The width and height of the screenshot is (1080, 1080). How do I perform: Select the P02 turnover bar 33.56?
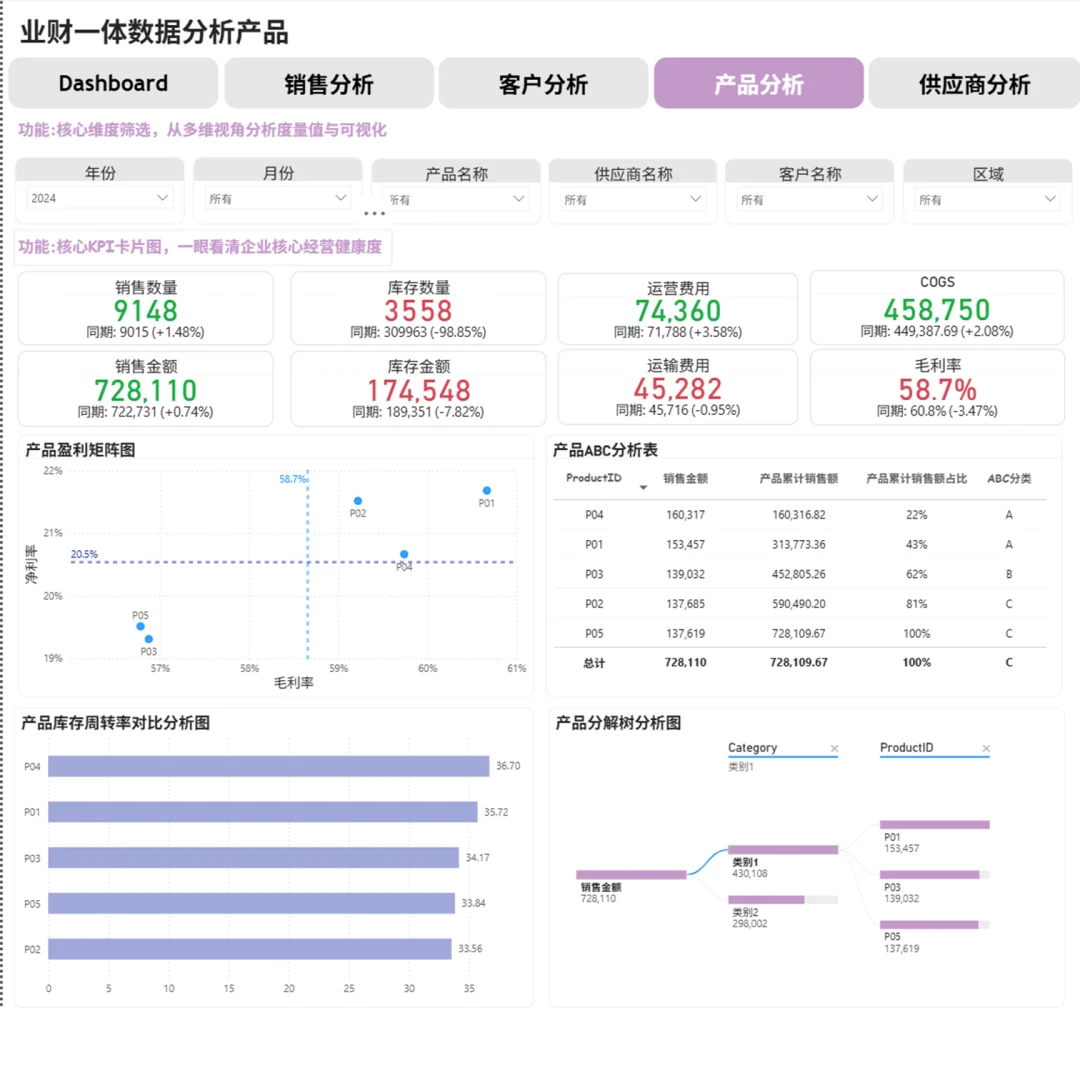pyautogui.click(x=249, y=948)
